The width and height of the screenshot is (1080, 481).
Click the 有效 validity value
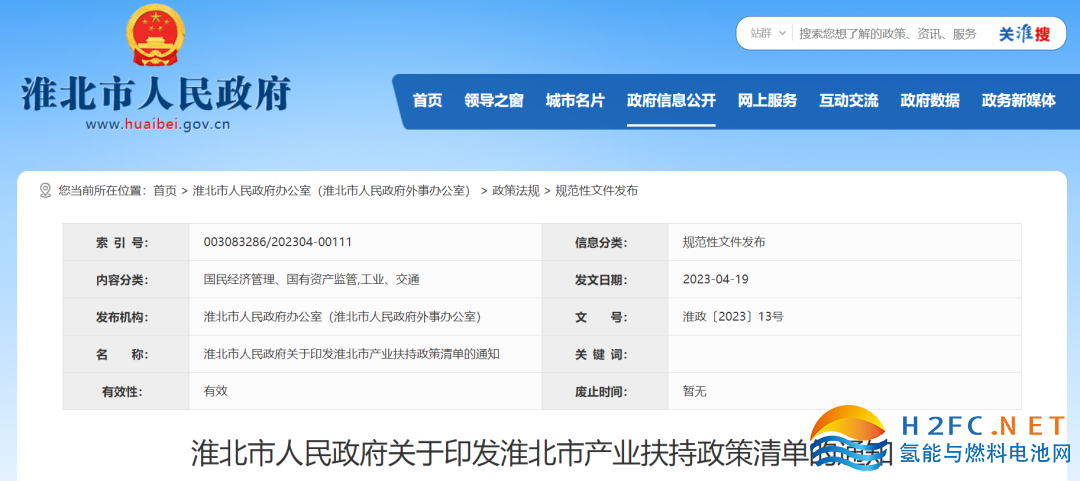coord(216,391)
